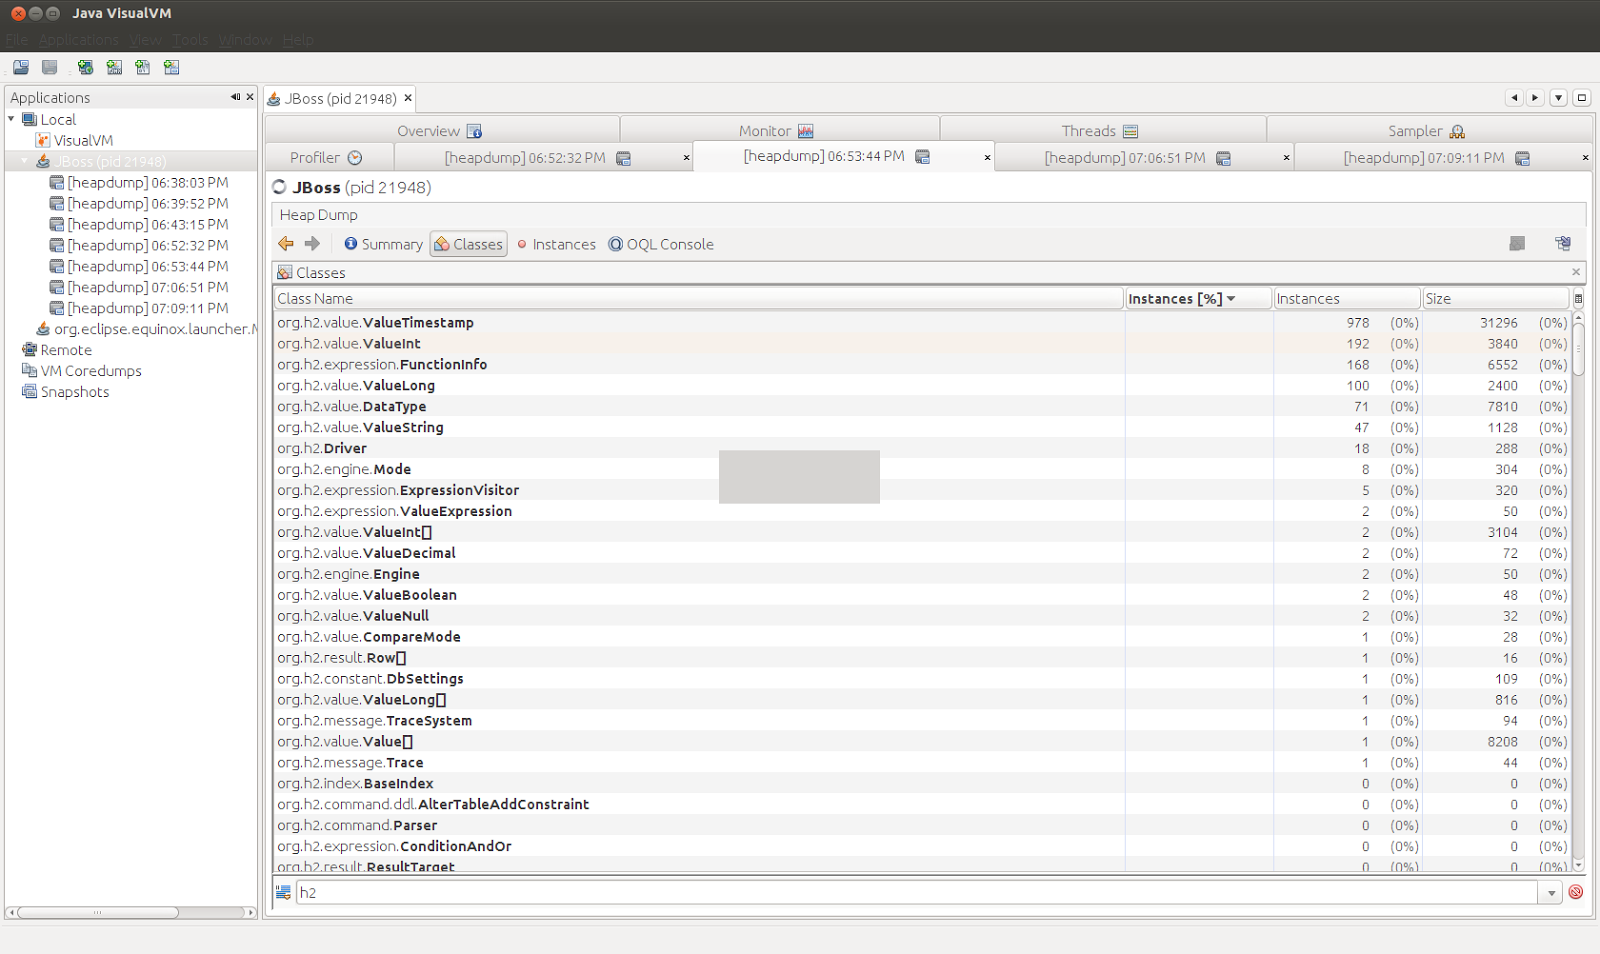The height and width of the screenshot is (954, 1600).
Task: Click the Add Remote Host toolbar icon
Action: click(x=85, y=67)
